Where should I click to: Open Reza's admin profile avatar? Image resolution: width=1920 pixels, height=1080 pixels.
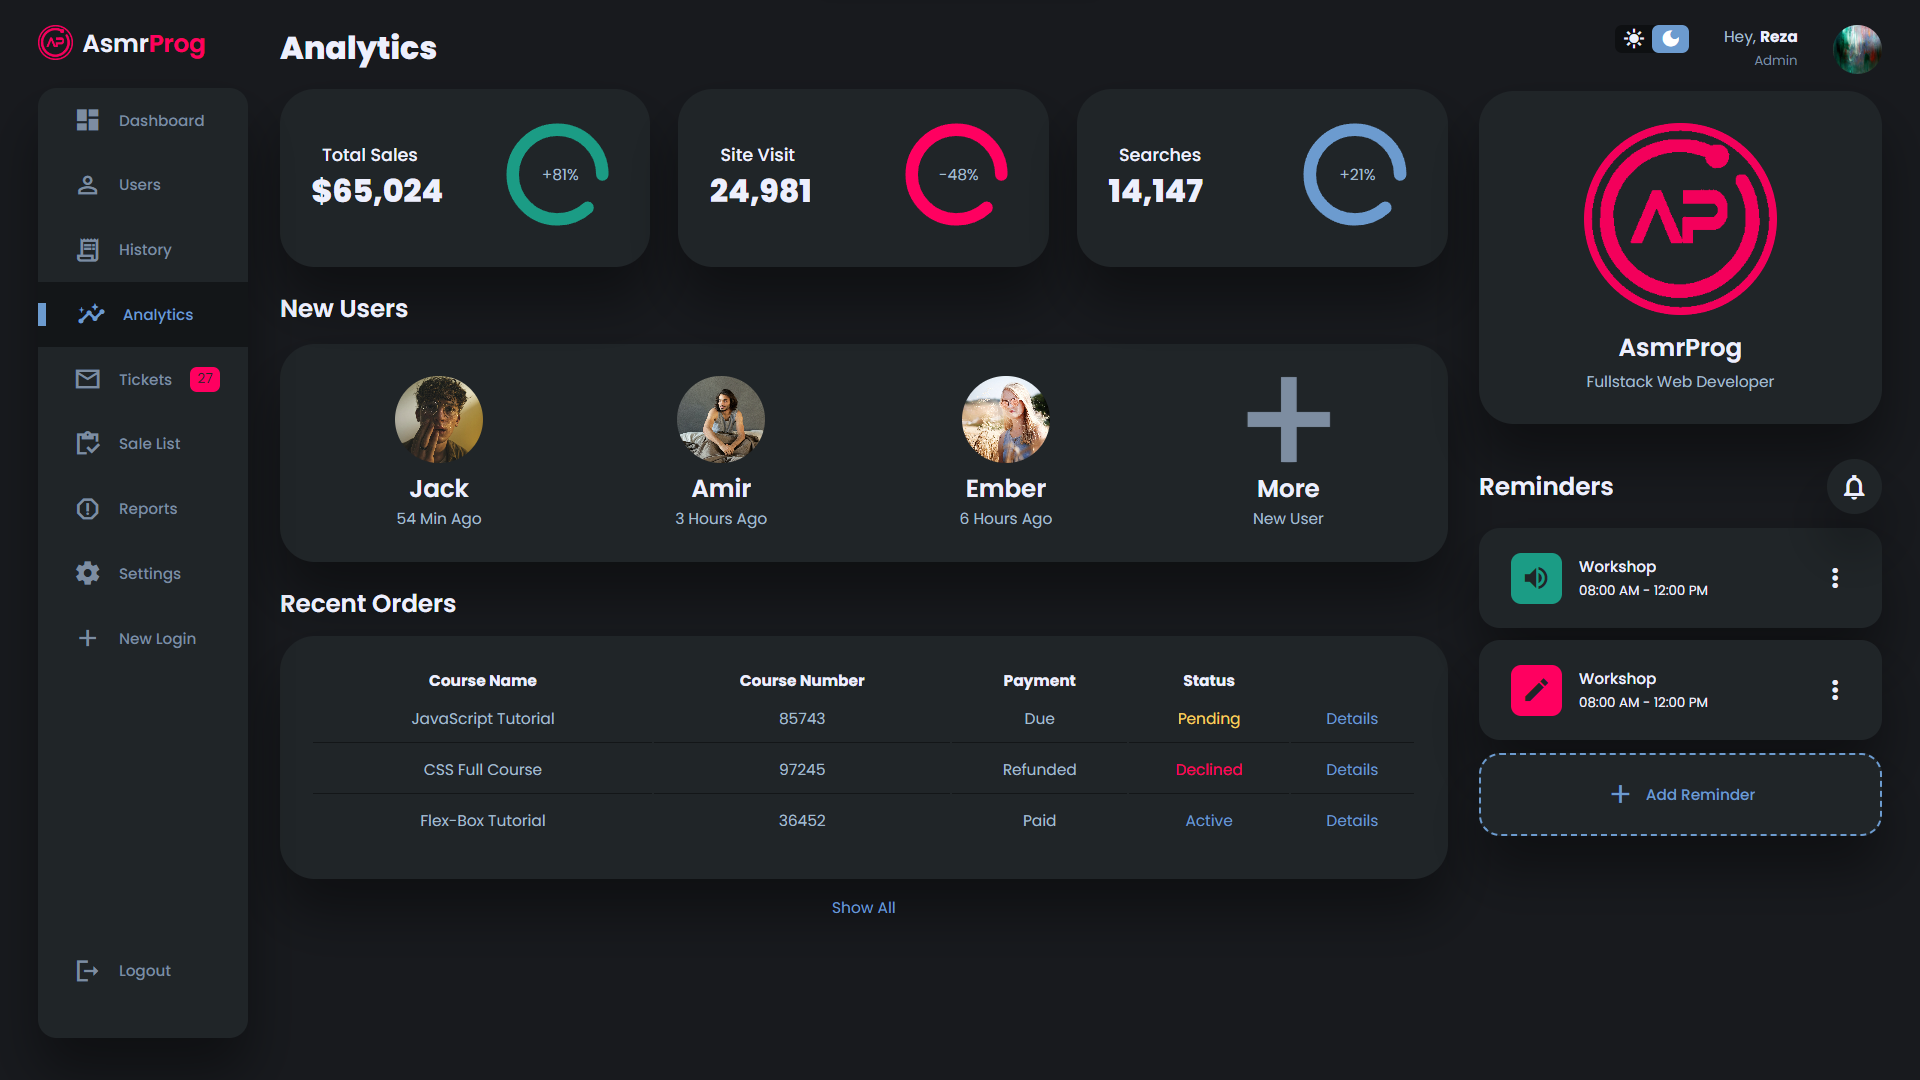1857,48
